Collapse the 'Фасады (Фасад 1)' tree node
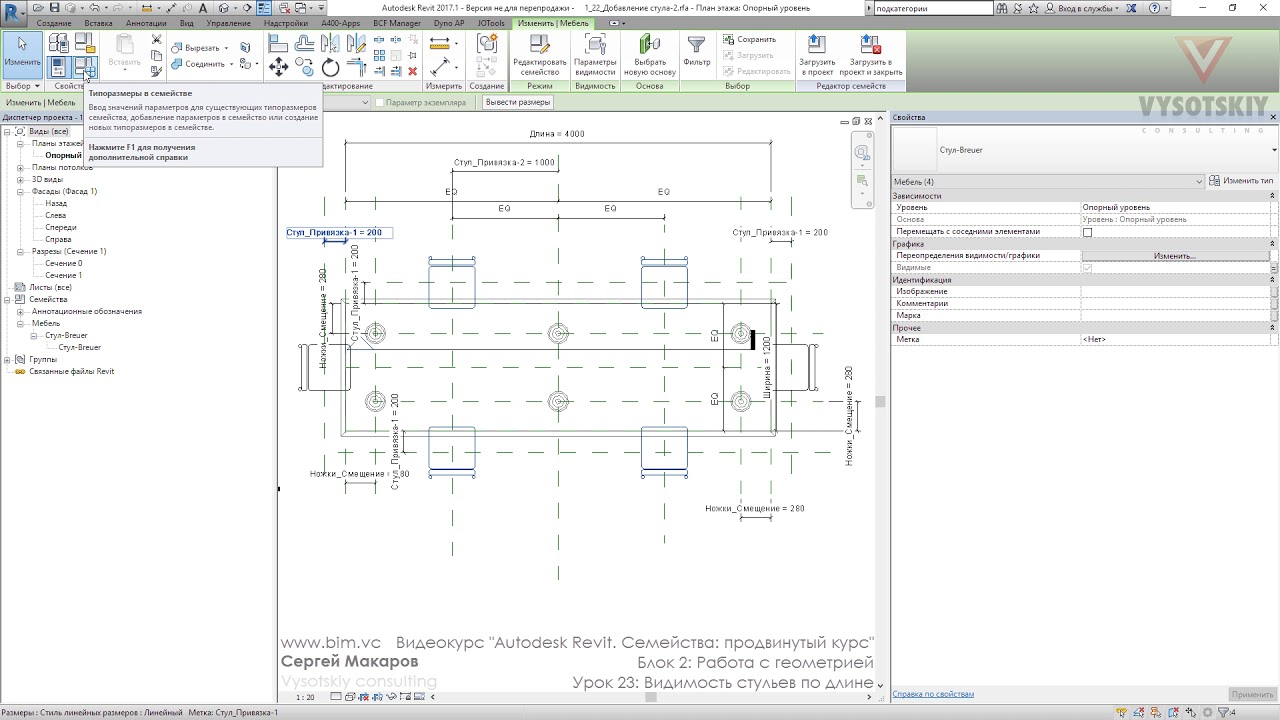This screenshot has height=720, width=1280. point(20,192)
